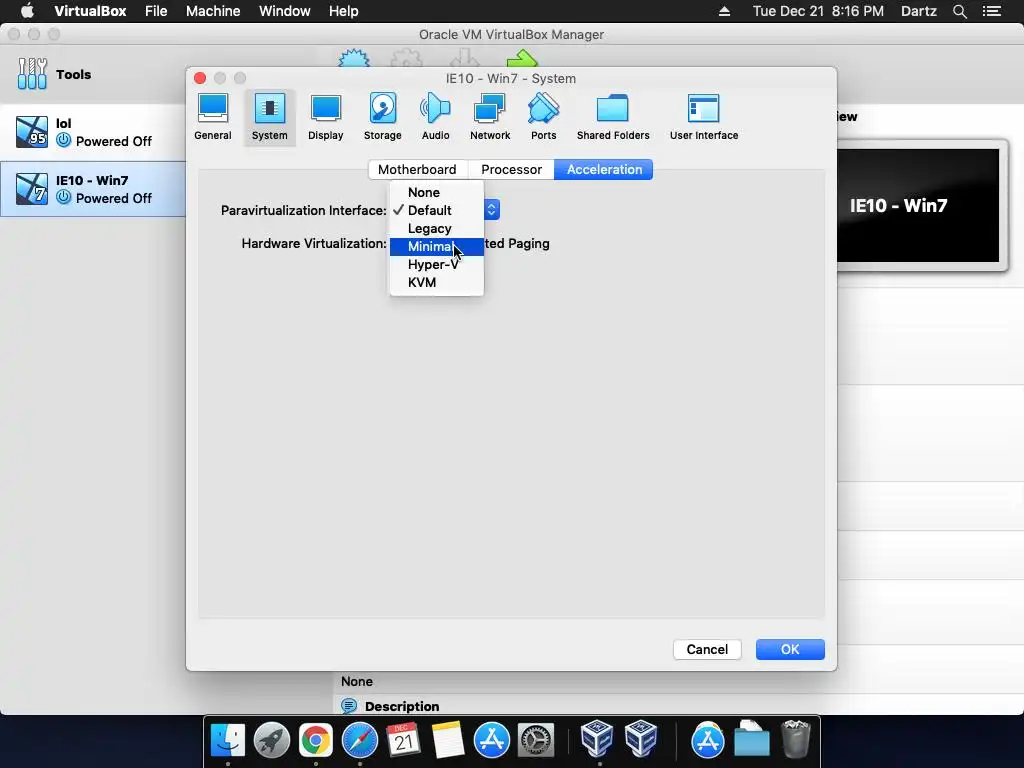
Task: Choose Minimal in paravirtualization list
Action: point(437,247)
